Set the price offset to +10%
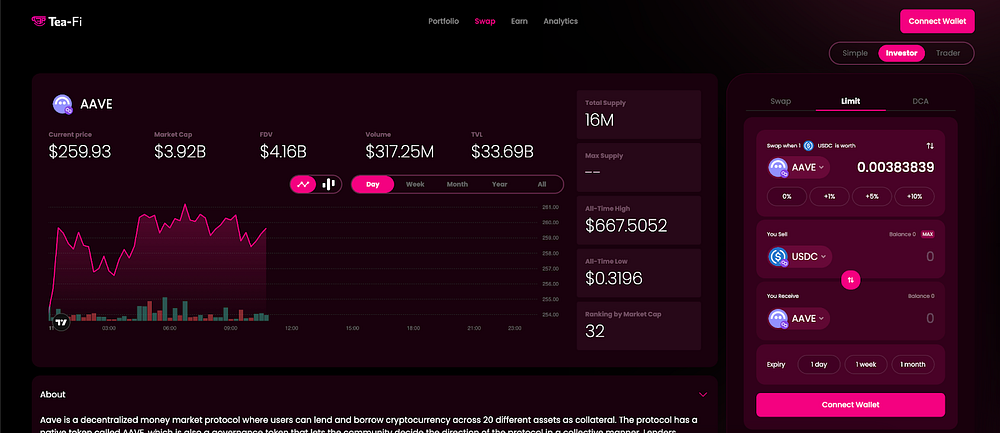The image size is (1000, 433). click(x=915, y=196)
